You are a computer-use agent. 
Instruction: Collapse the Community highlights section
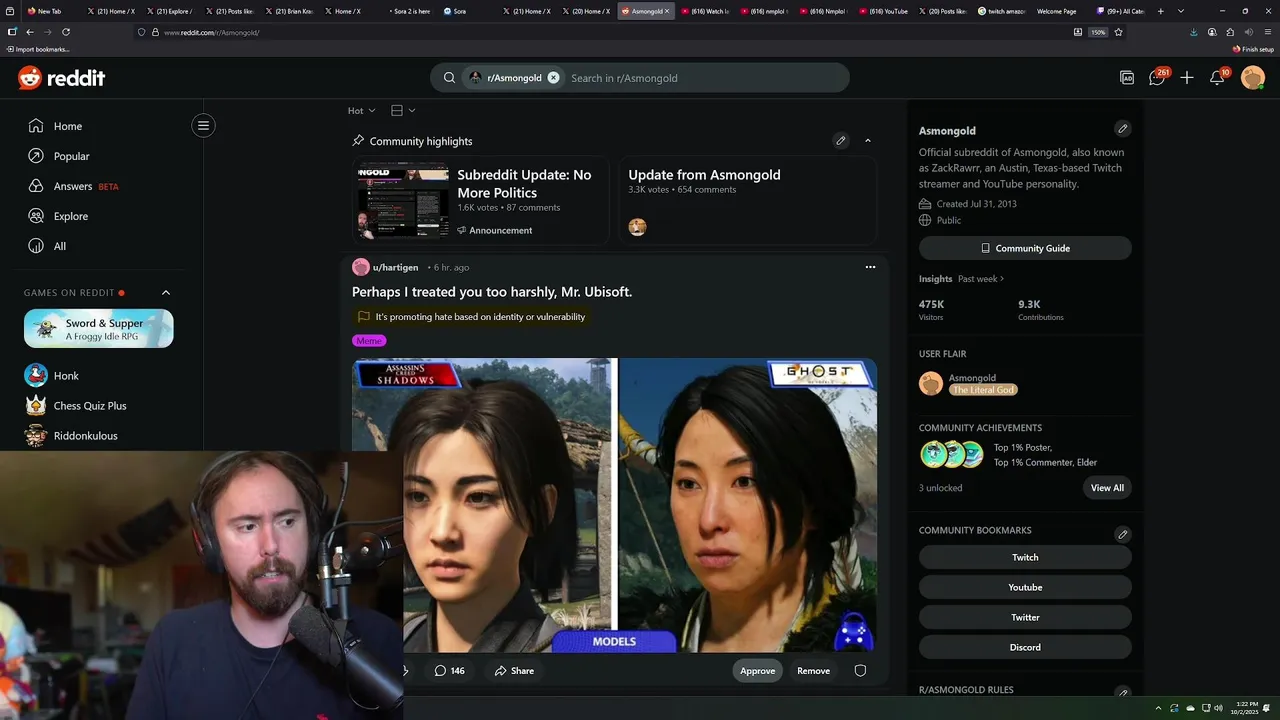tap(867, 141)
